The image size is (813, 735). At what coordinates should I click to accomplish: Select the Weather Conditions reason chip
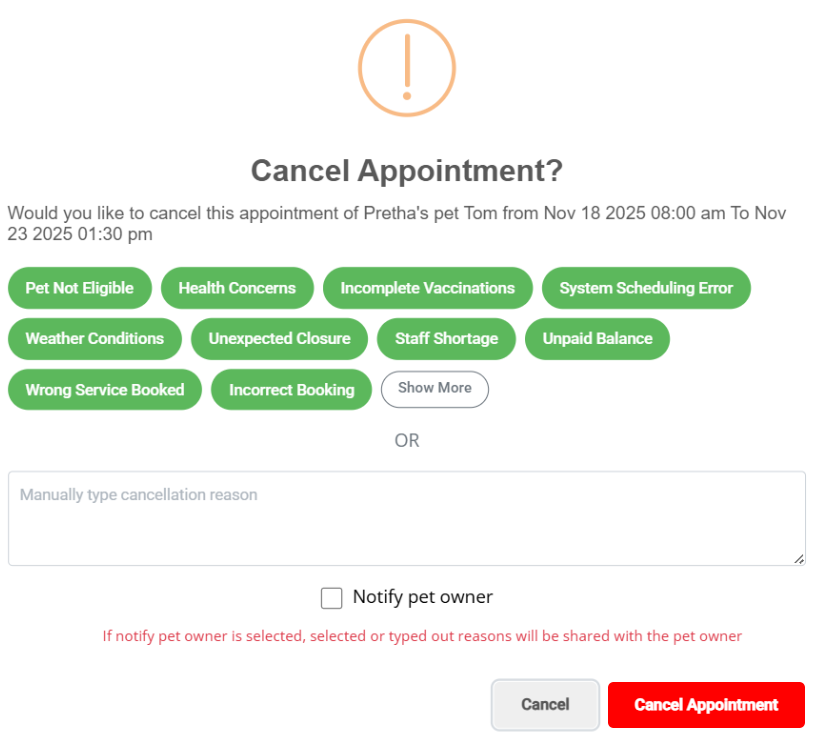[x=94, y=338]
